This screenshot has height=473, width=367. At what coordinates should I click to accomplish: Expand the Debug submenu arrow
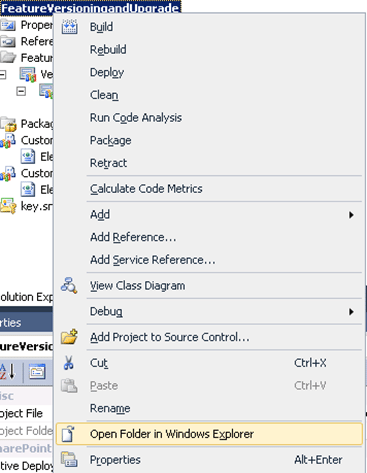[x=351, y=312]
